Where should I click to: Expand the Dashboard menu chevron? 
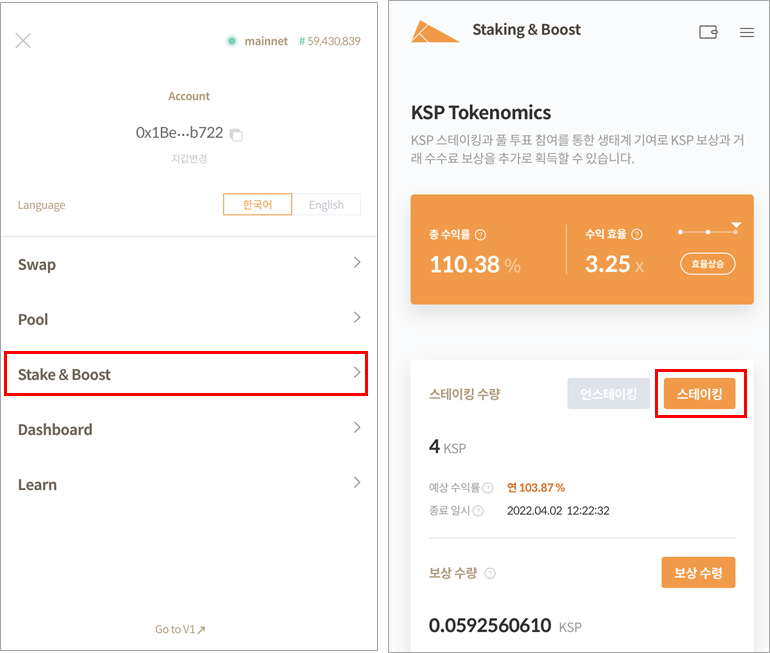[356, 428]
